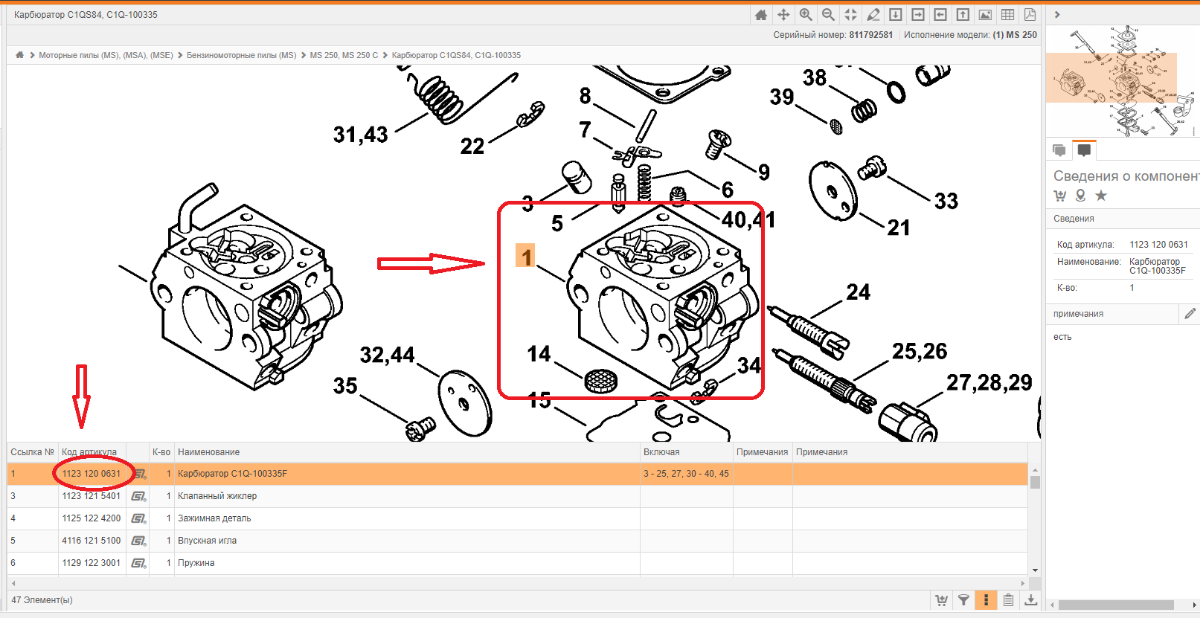1200x618 pixels.
Task: Click the right-arrow navigation icon in toolbar
Action: coord(918,15)
